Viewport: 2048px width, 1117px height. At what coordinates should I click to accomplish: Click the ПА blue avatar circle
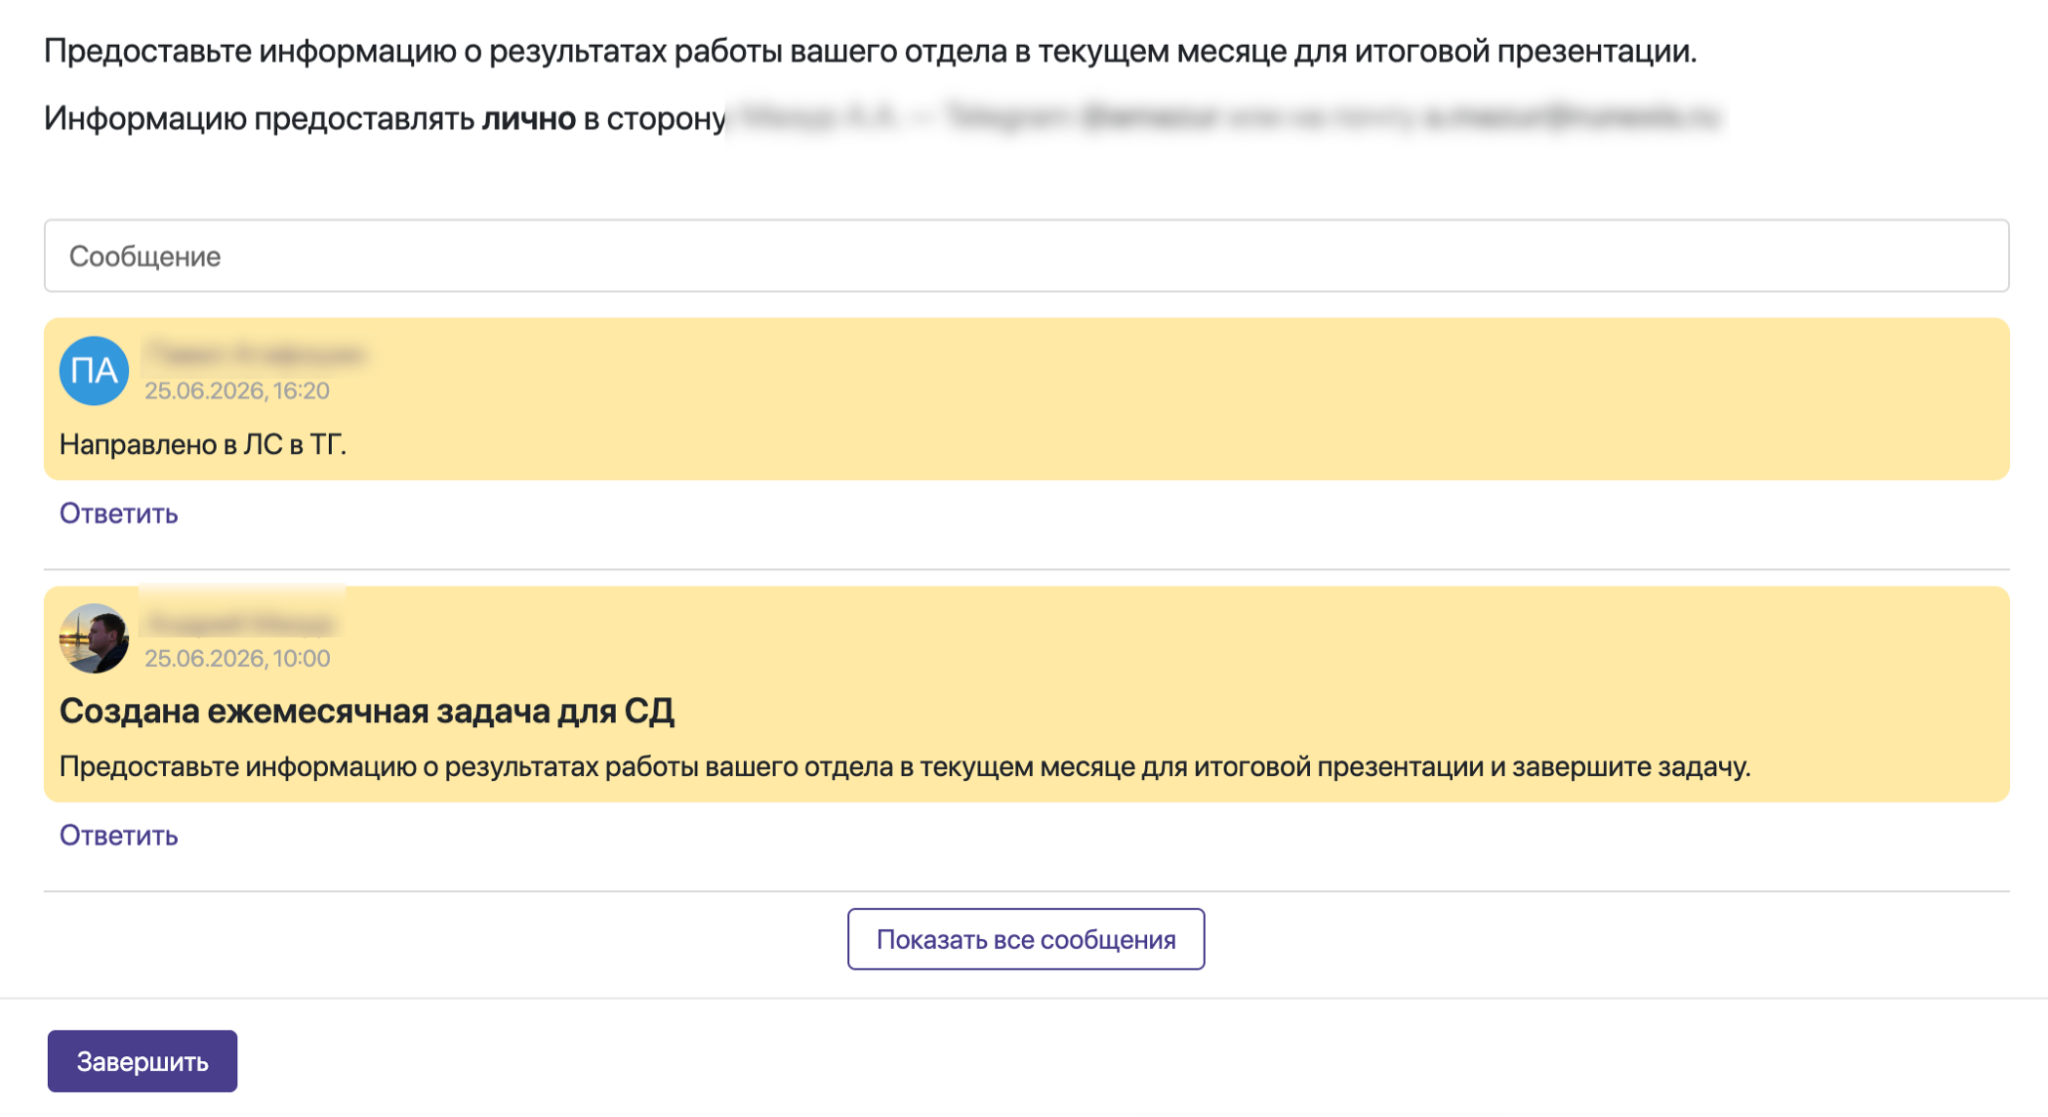(x=94, y=371)
